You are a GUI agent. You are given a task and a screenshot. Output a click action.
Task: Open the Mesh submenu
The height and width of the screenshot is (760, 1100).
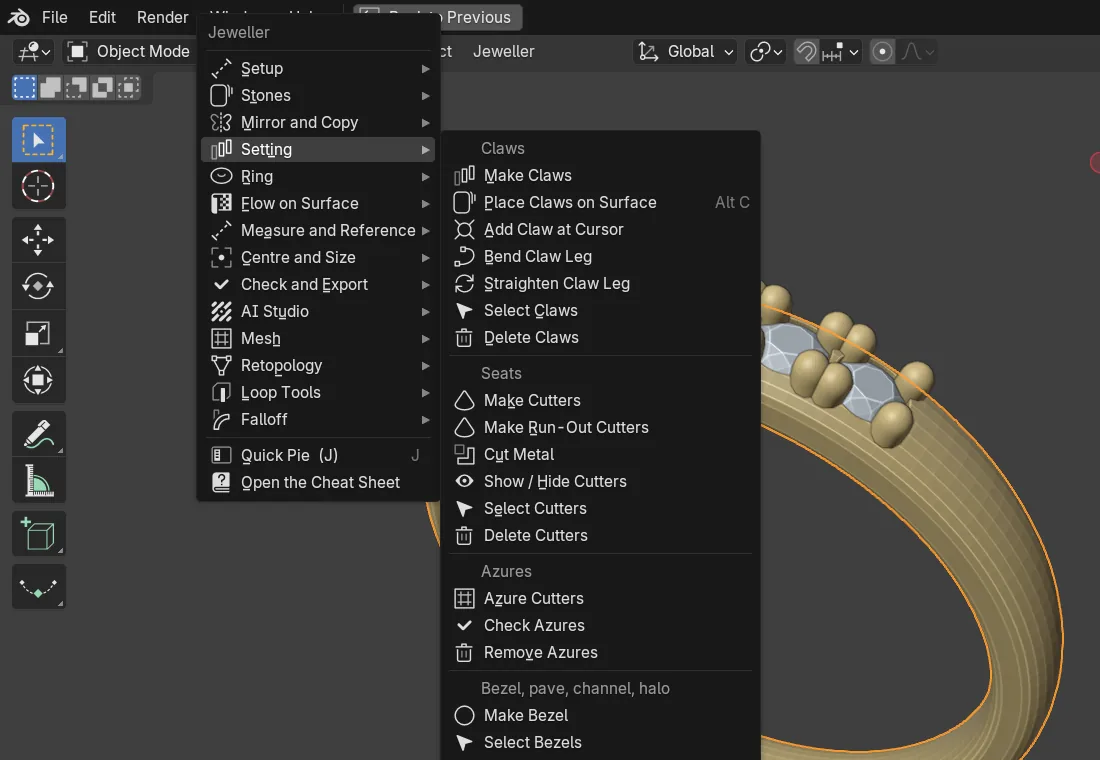318,338
